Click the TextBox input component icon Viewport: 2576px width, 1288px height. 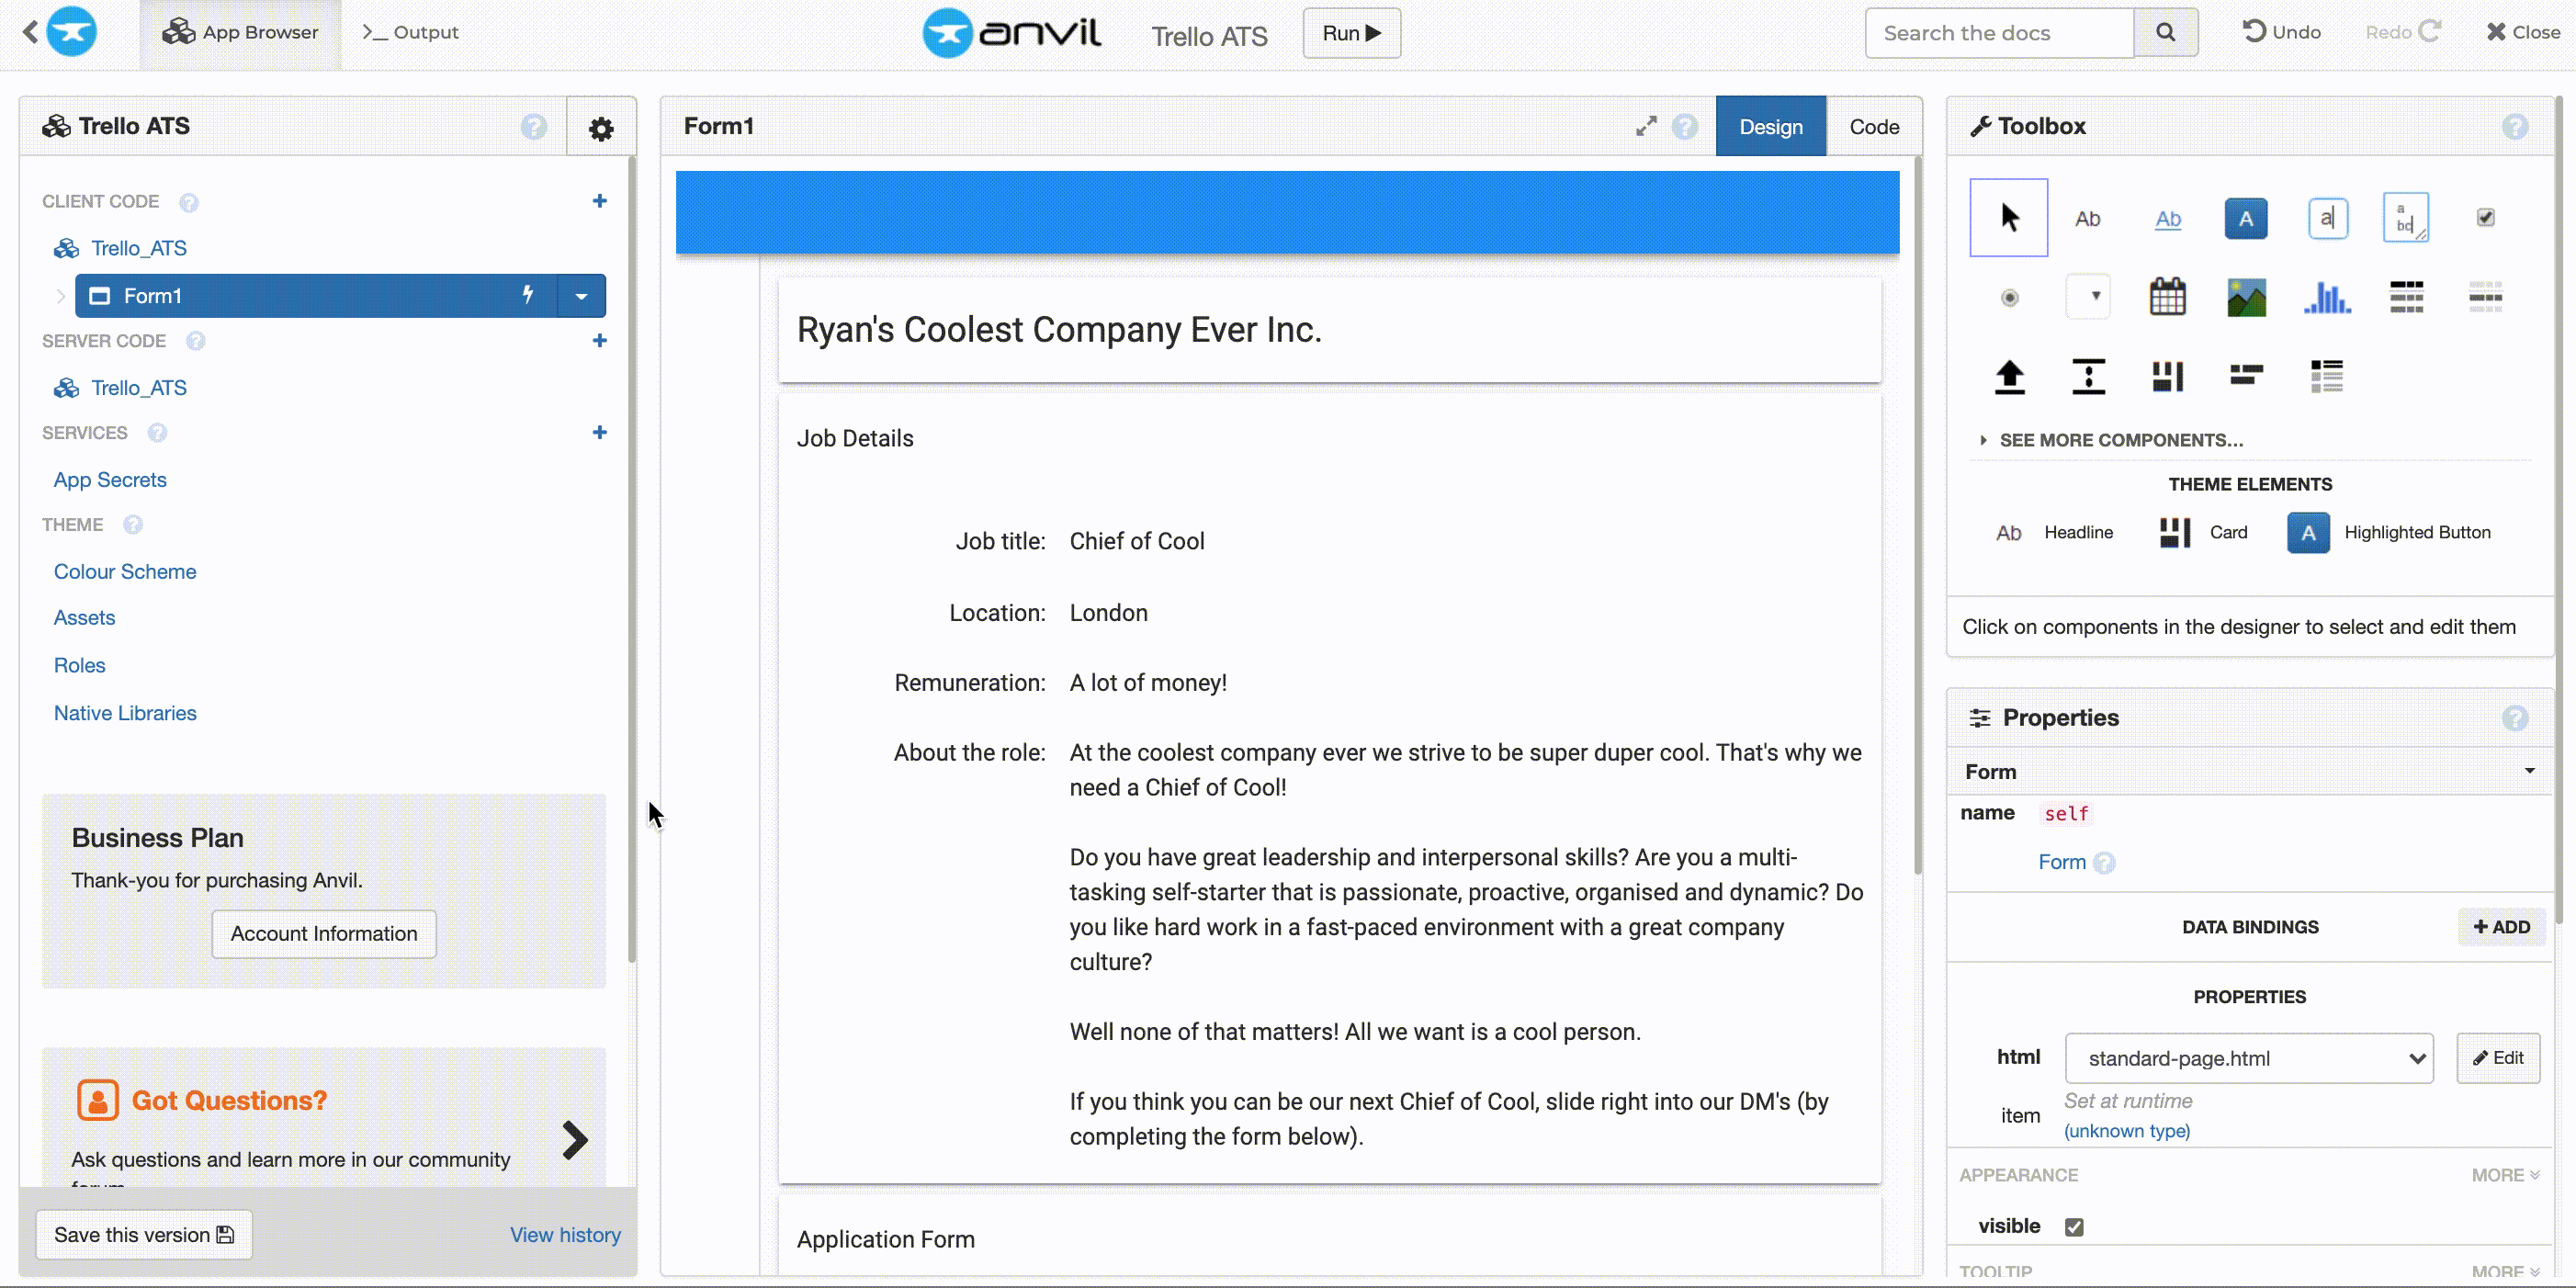2326,217
